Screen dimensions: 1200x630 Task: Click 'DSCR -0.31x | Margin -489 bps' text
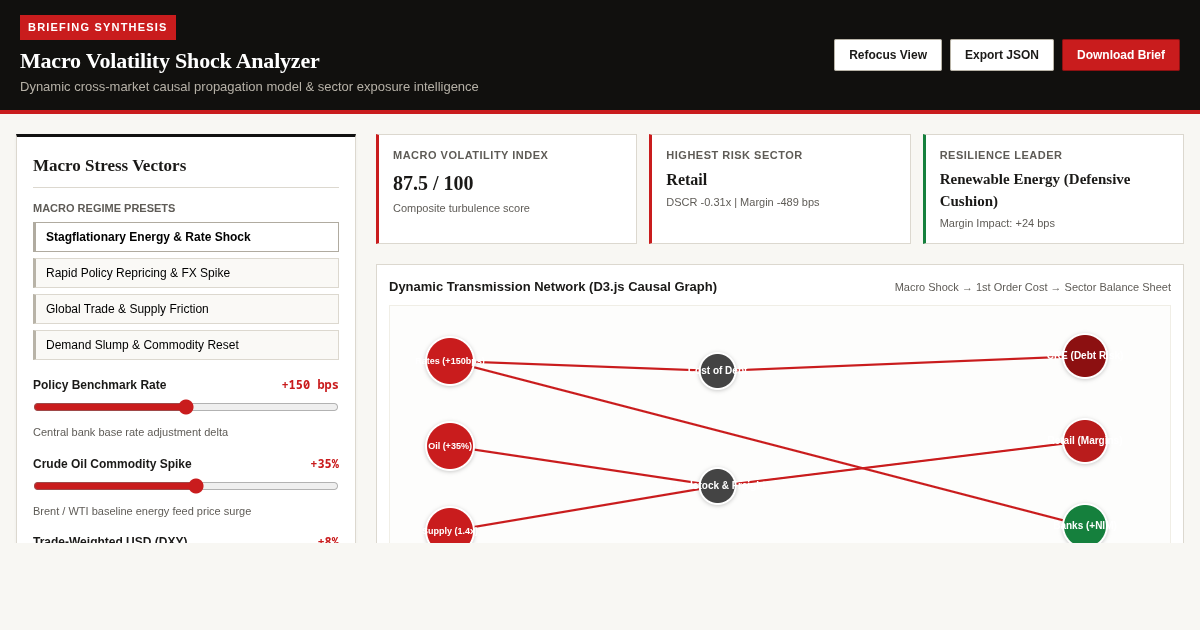(x=743, y=202)
